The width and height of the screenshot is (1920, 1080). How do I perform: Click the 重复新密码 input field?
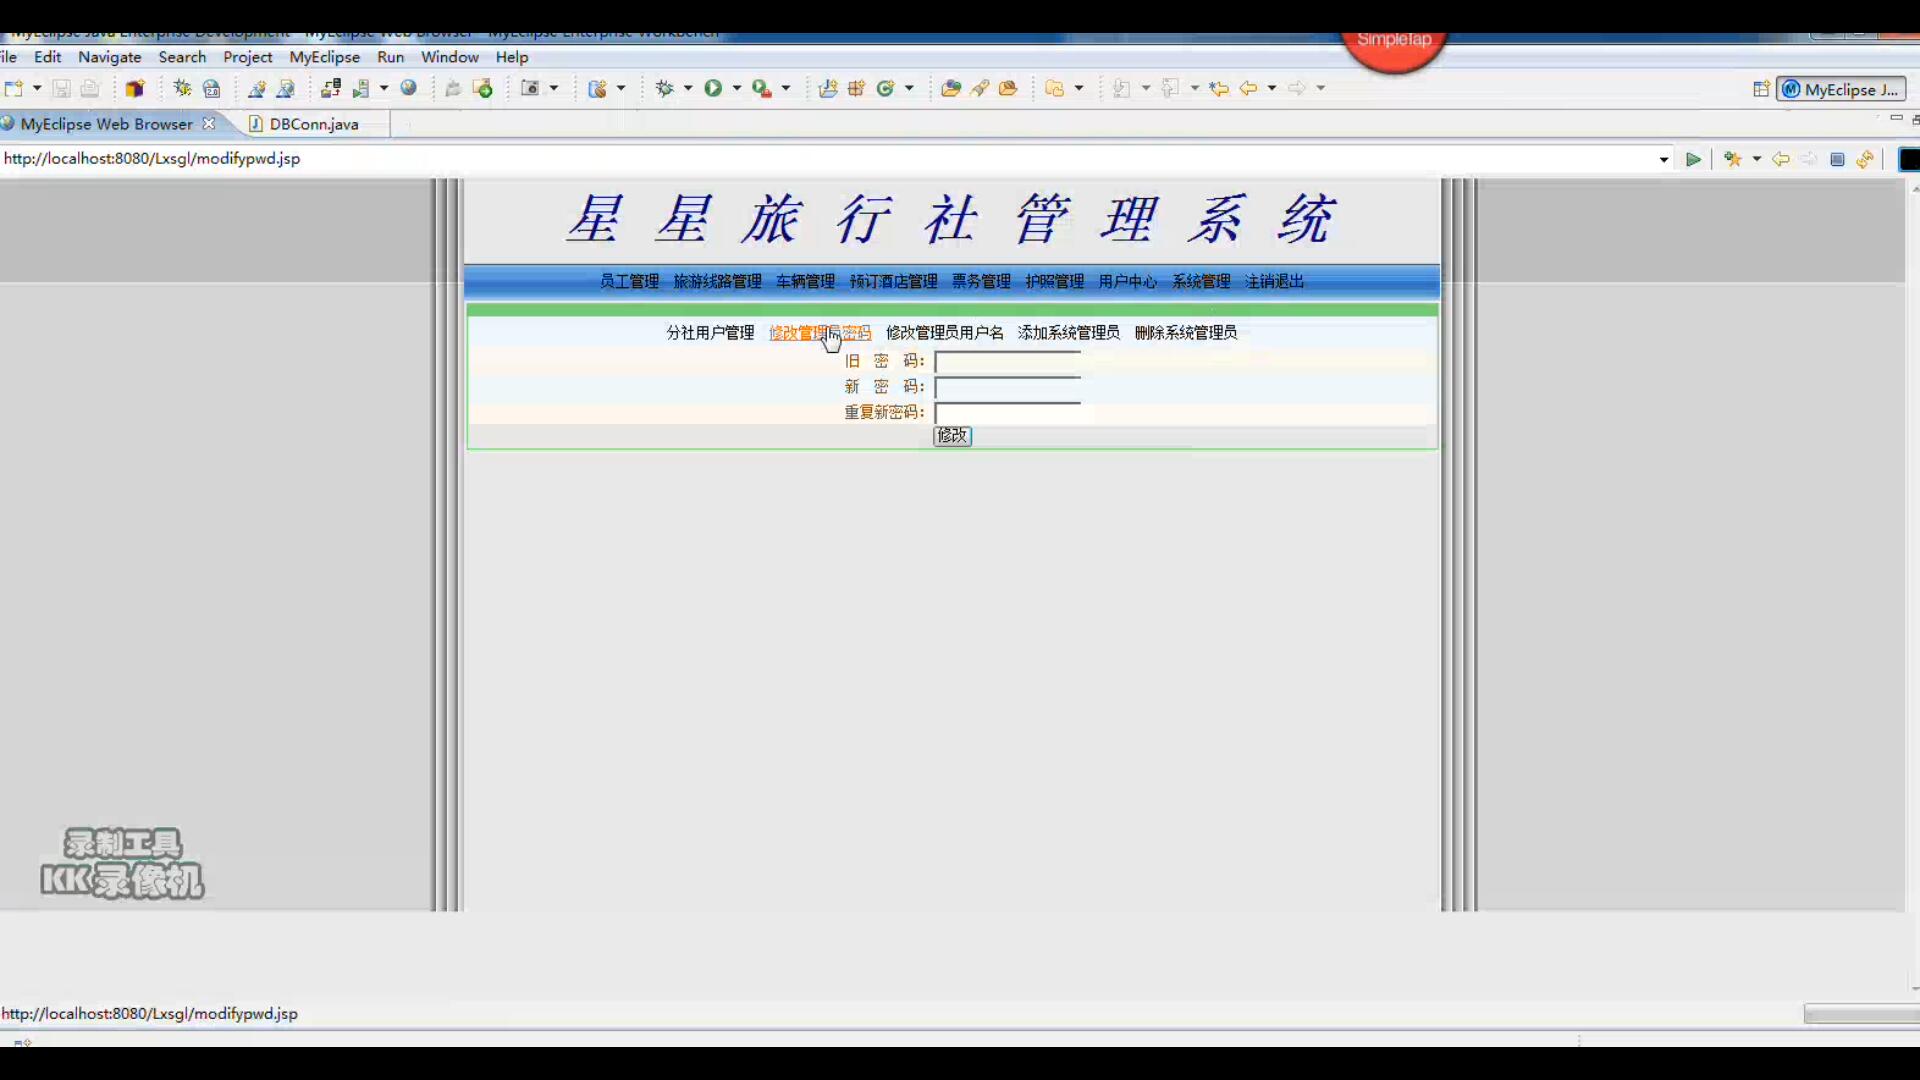coord(1008,413)
